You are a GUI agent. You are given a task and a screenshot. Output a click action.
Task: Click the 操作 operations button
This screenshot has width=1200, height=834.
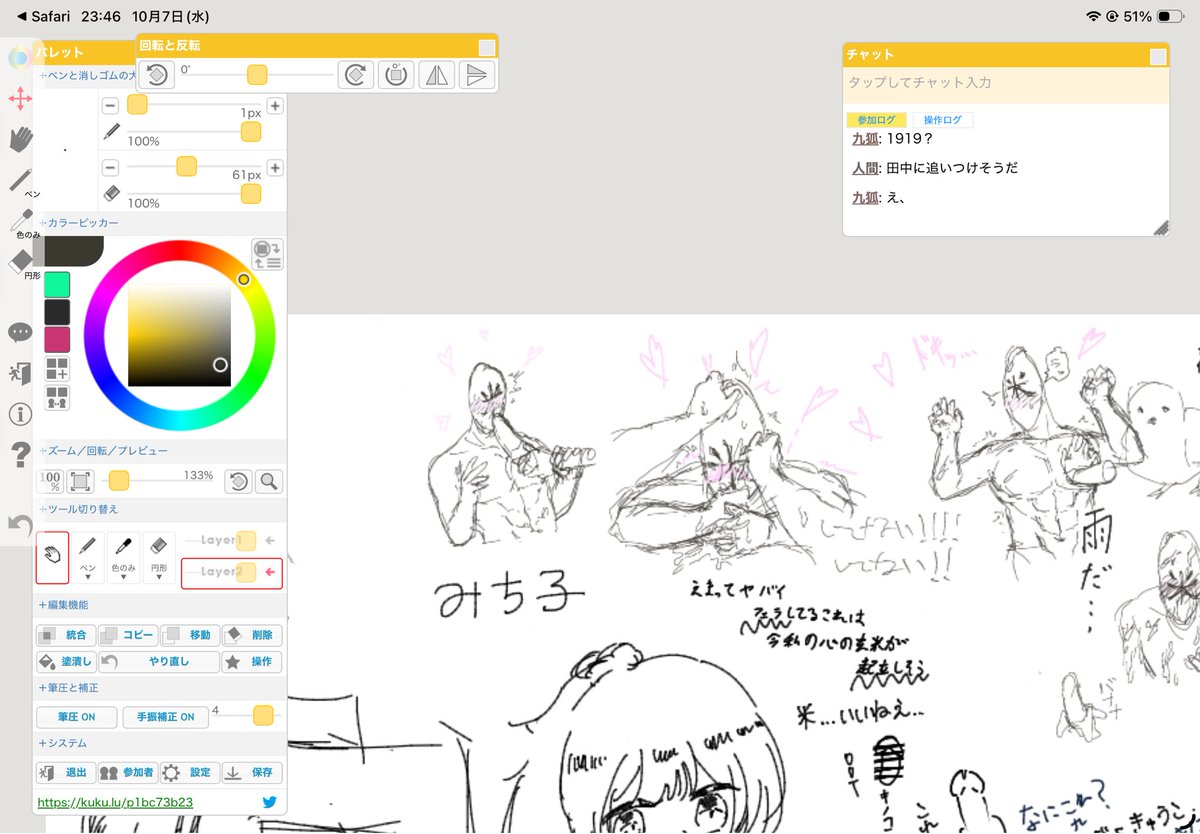click(x=252, y=662)
